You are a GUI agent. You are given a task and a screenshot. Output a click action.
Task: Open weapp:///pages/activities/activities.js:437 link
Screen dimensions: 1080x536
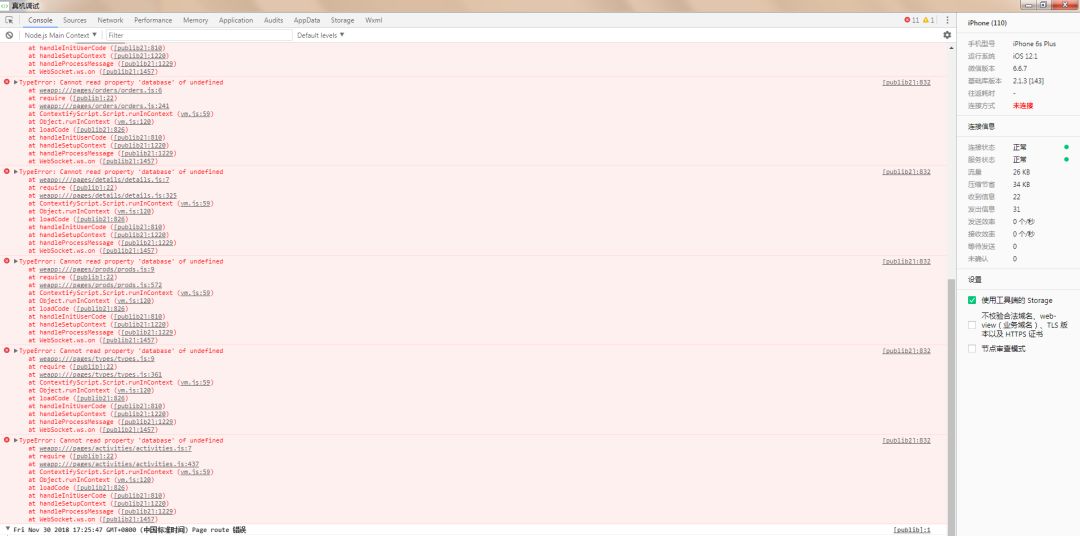pos(119,464)
